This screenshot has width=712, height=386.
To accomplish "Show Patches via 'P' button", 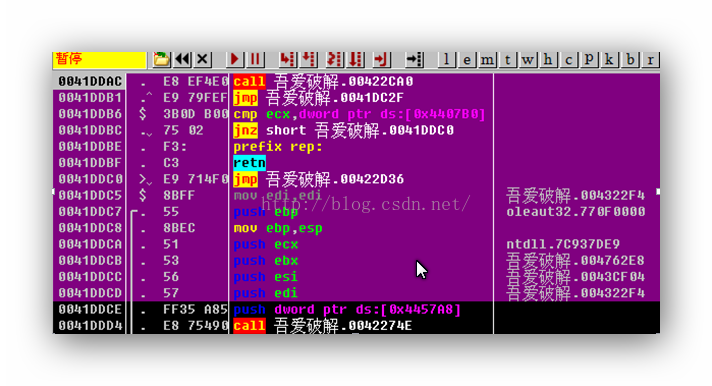I will click(x=589, y=59).
